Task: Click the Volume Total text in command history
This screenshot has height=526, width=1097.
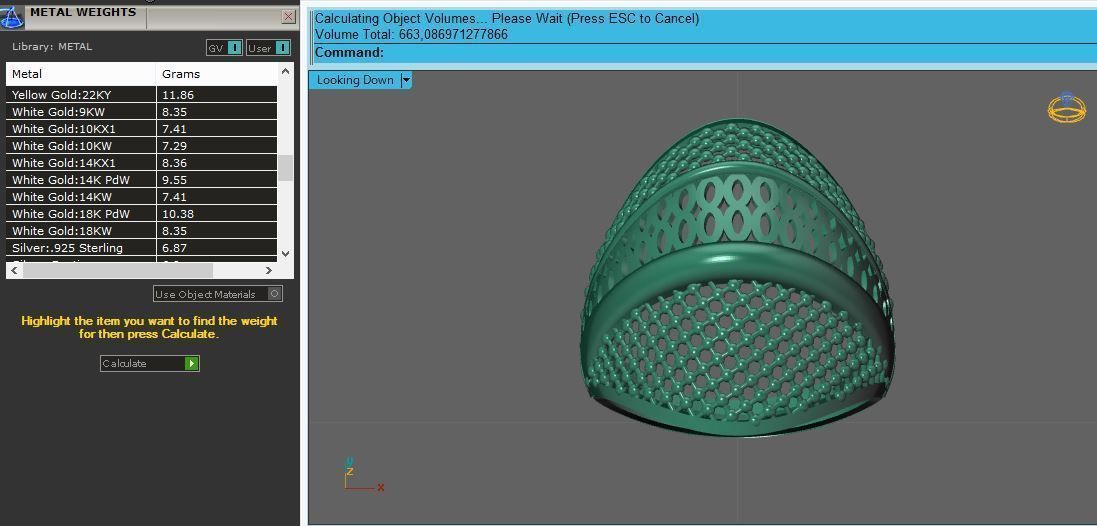Action: [411, 34]
